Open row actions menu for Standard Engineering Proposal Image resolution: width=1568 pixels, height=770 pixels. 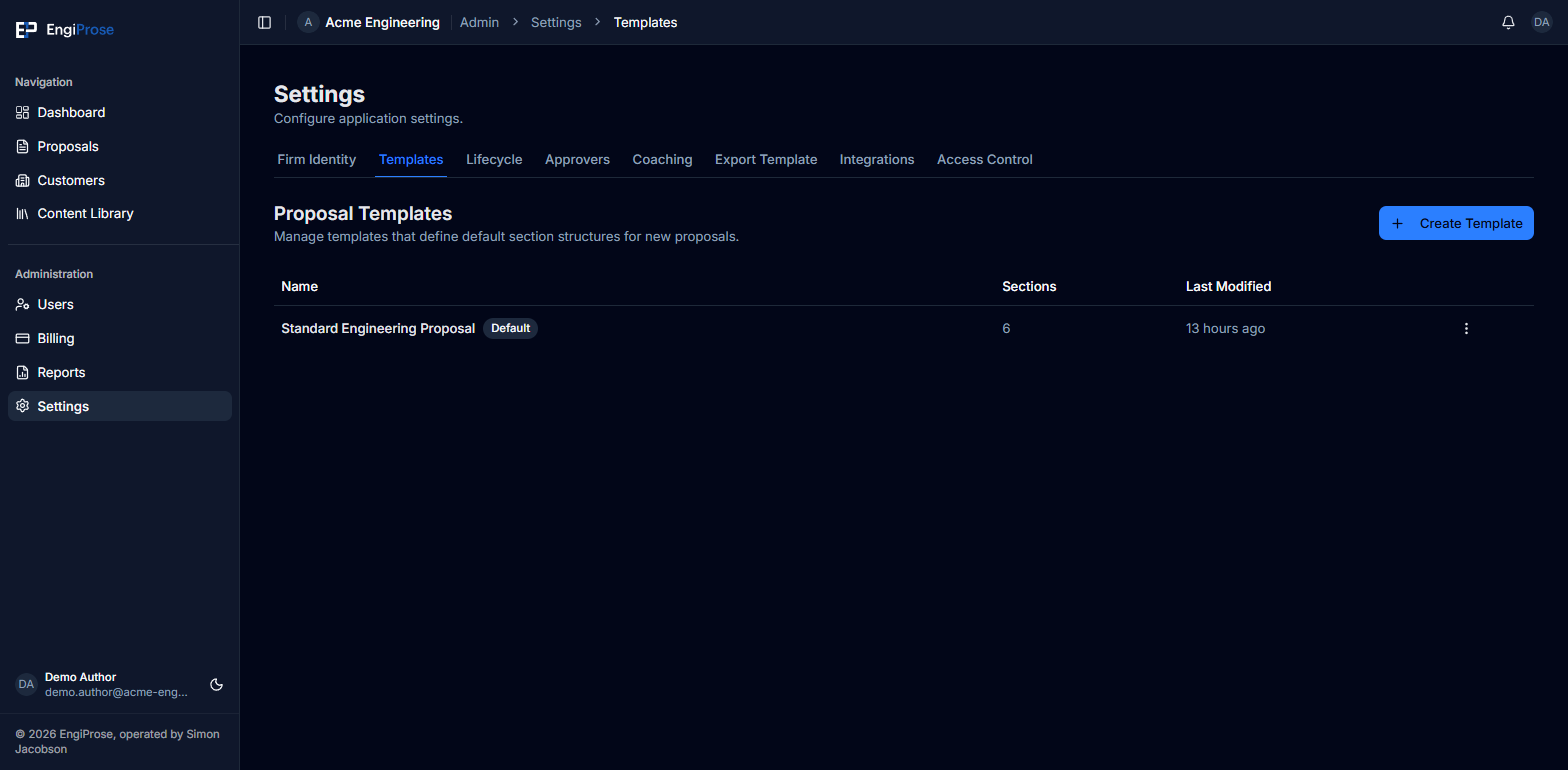pyautogui.click(x=1466, y=328)
